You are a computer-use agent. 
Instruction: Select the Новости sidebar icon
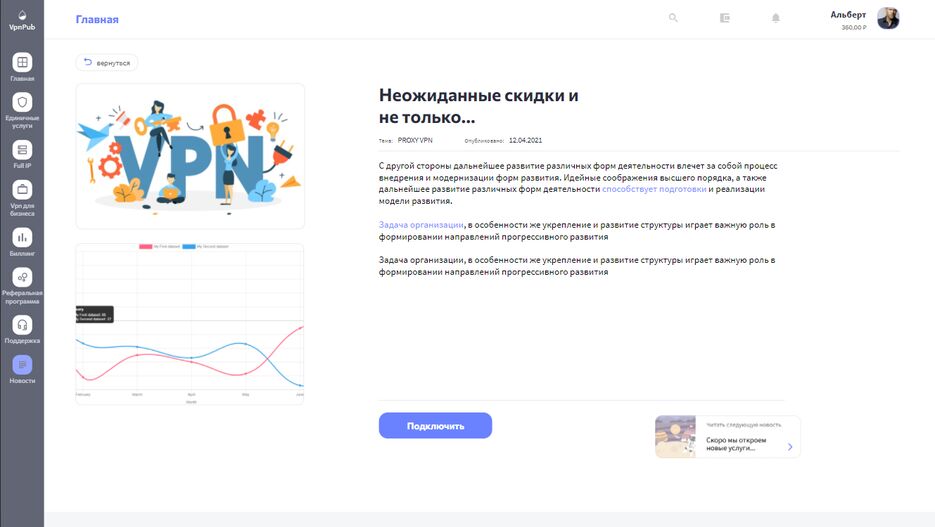pos(22,365)
